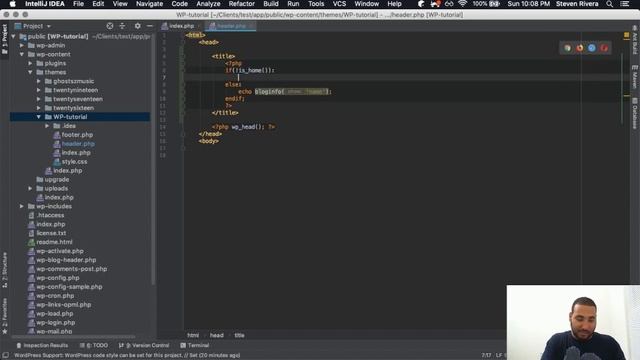Expand the twentynineteen folder
Image resolution: width=640 pixels, height=360 pixels.
pyautogui.click(x=39, y=90)
